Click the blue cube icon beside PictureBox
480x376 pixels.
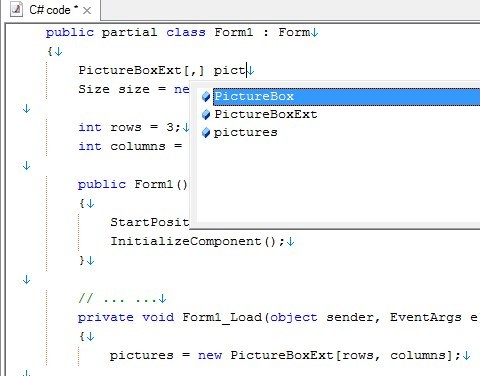coord(206,97)
